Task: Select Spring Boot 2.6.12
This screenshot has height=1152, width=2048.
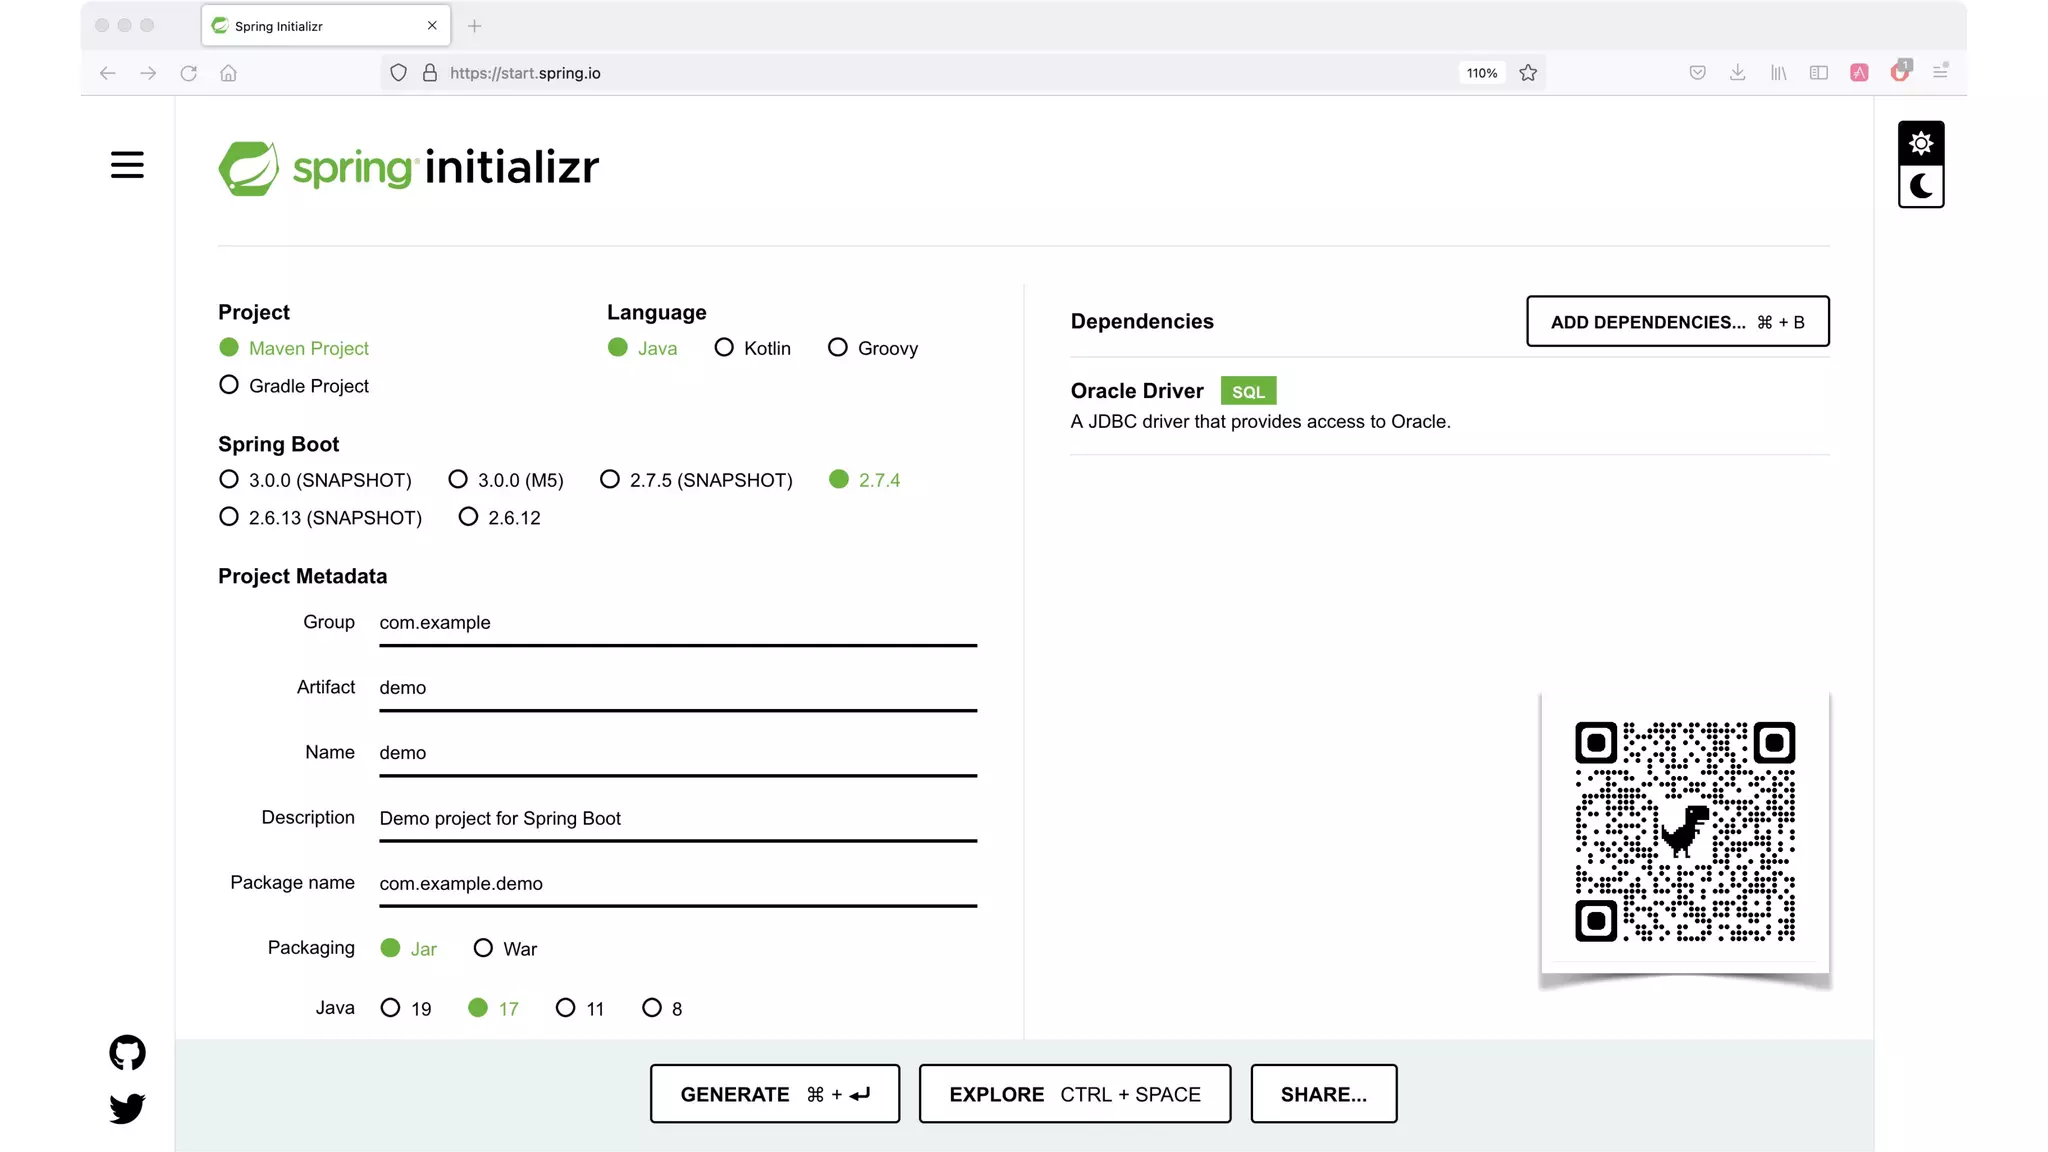Action: [499, 518]
